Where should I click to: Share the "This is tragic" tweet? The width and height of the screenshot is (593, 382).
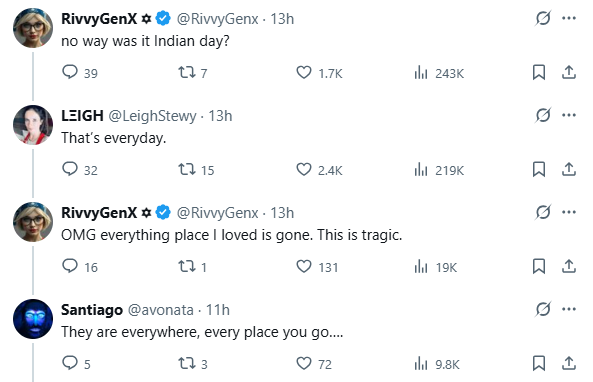[568, 266]
